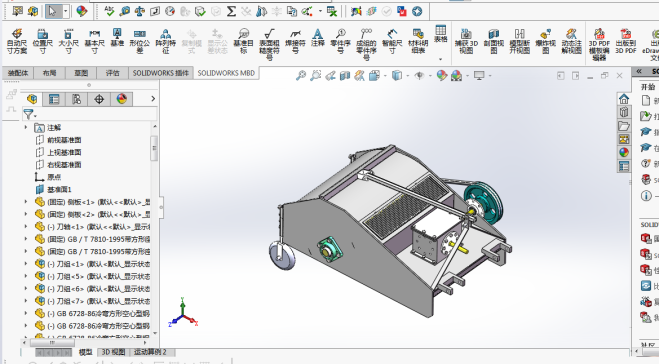The height and width of the screenshot is (364, 659).
Task: Select the 模型 bottom tab
Action: [85, 352]
